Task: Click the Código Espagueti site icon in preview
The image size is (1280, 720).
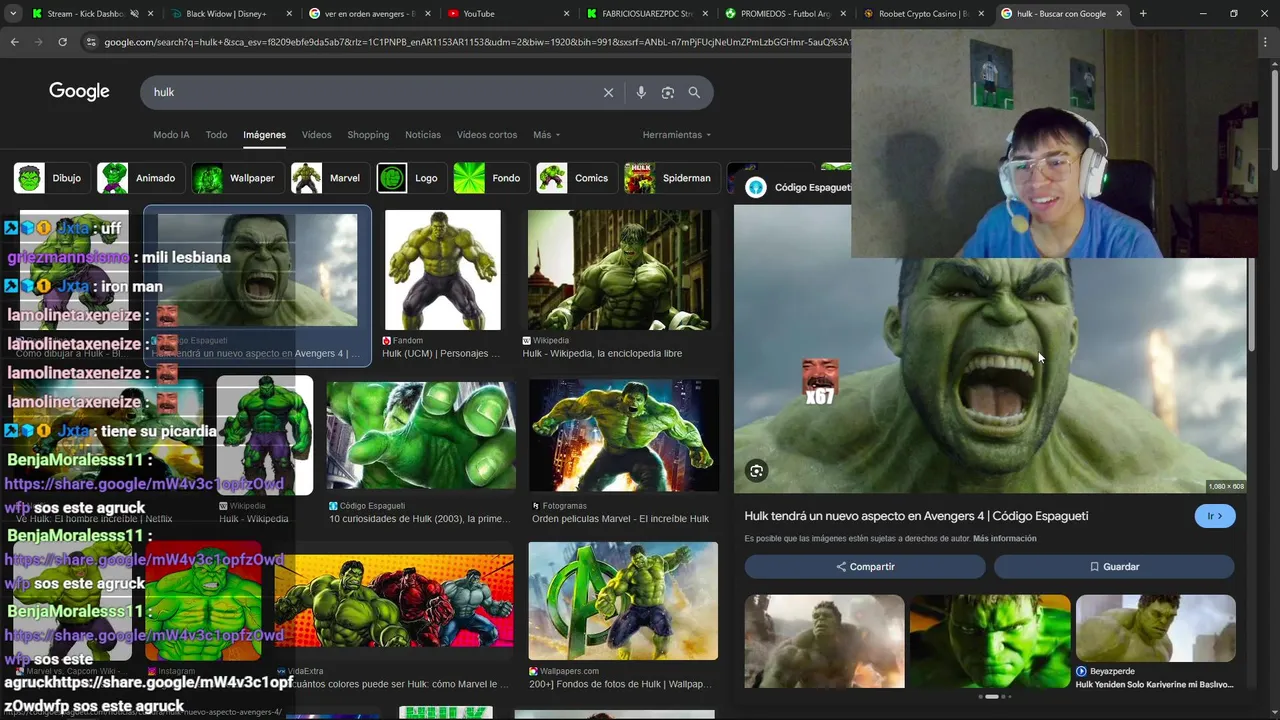Action: pos(756,187)
